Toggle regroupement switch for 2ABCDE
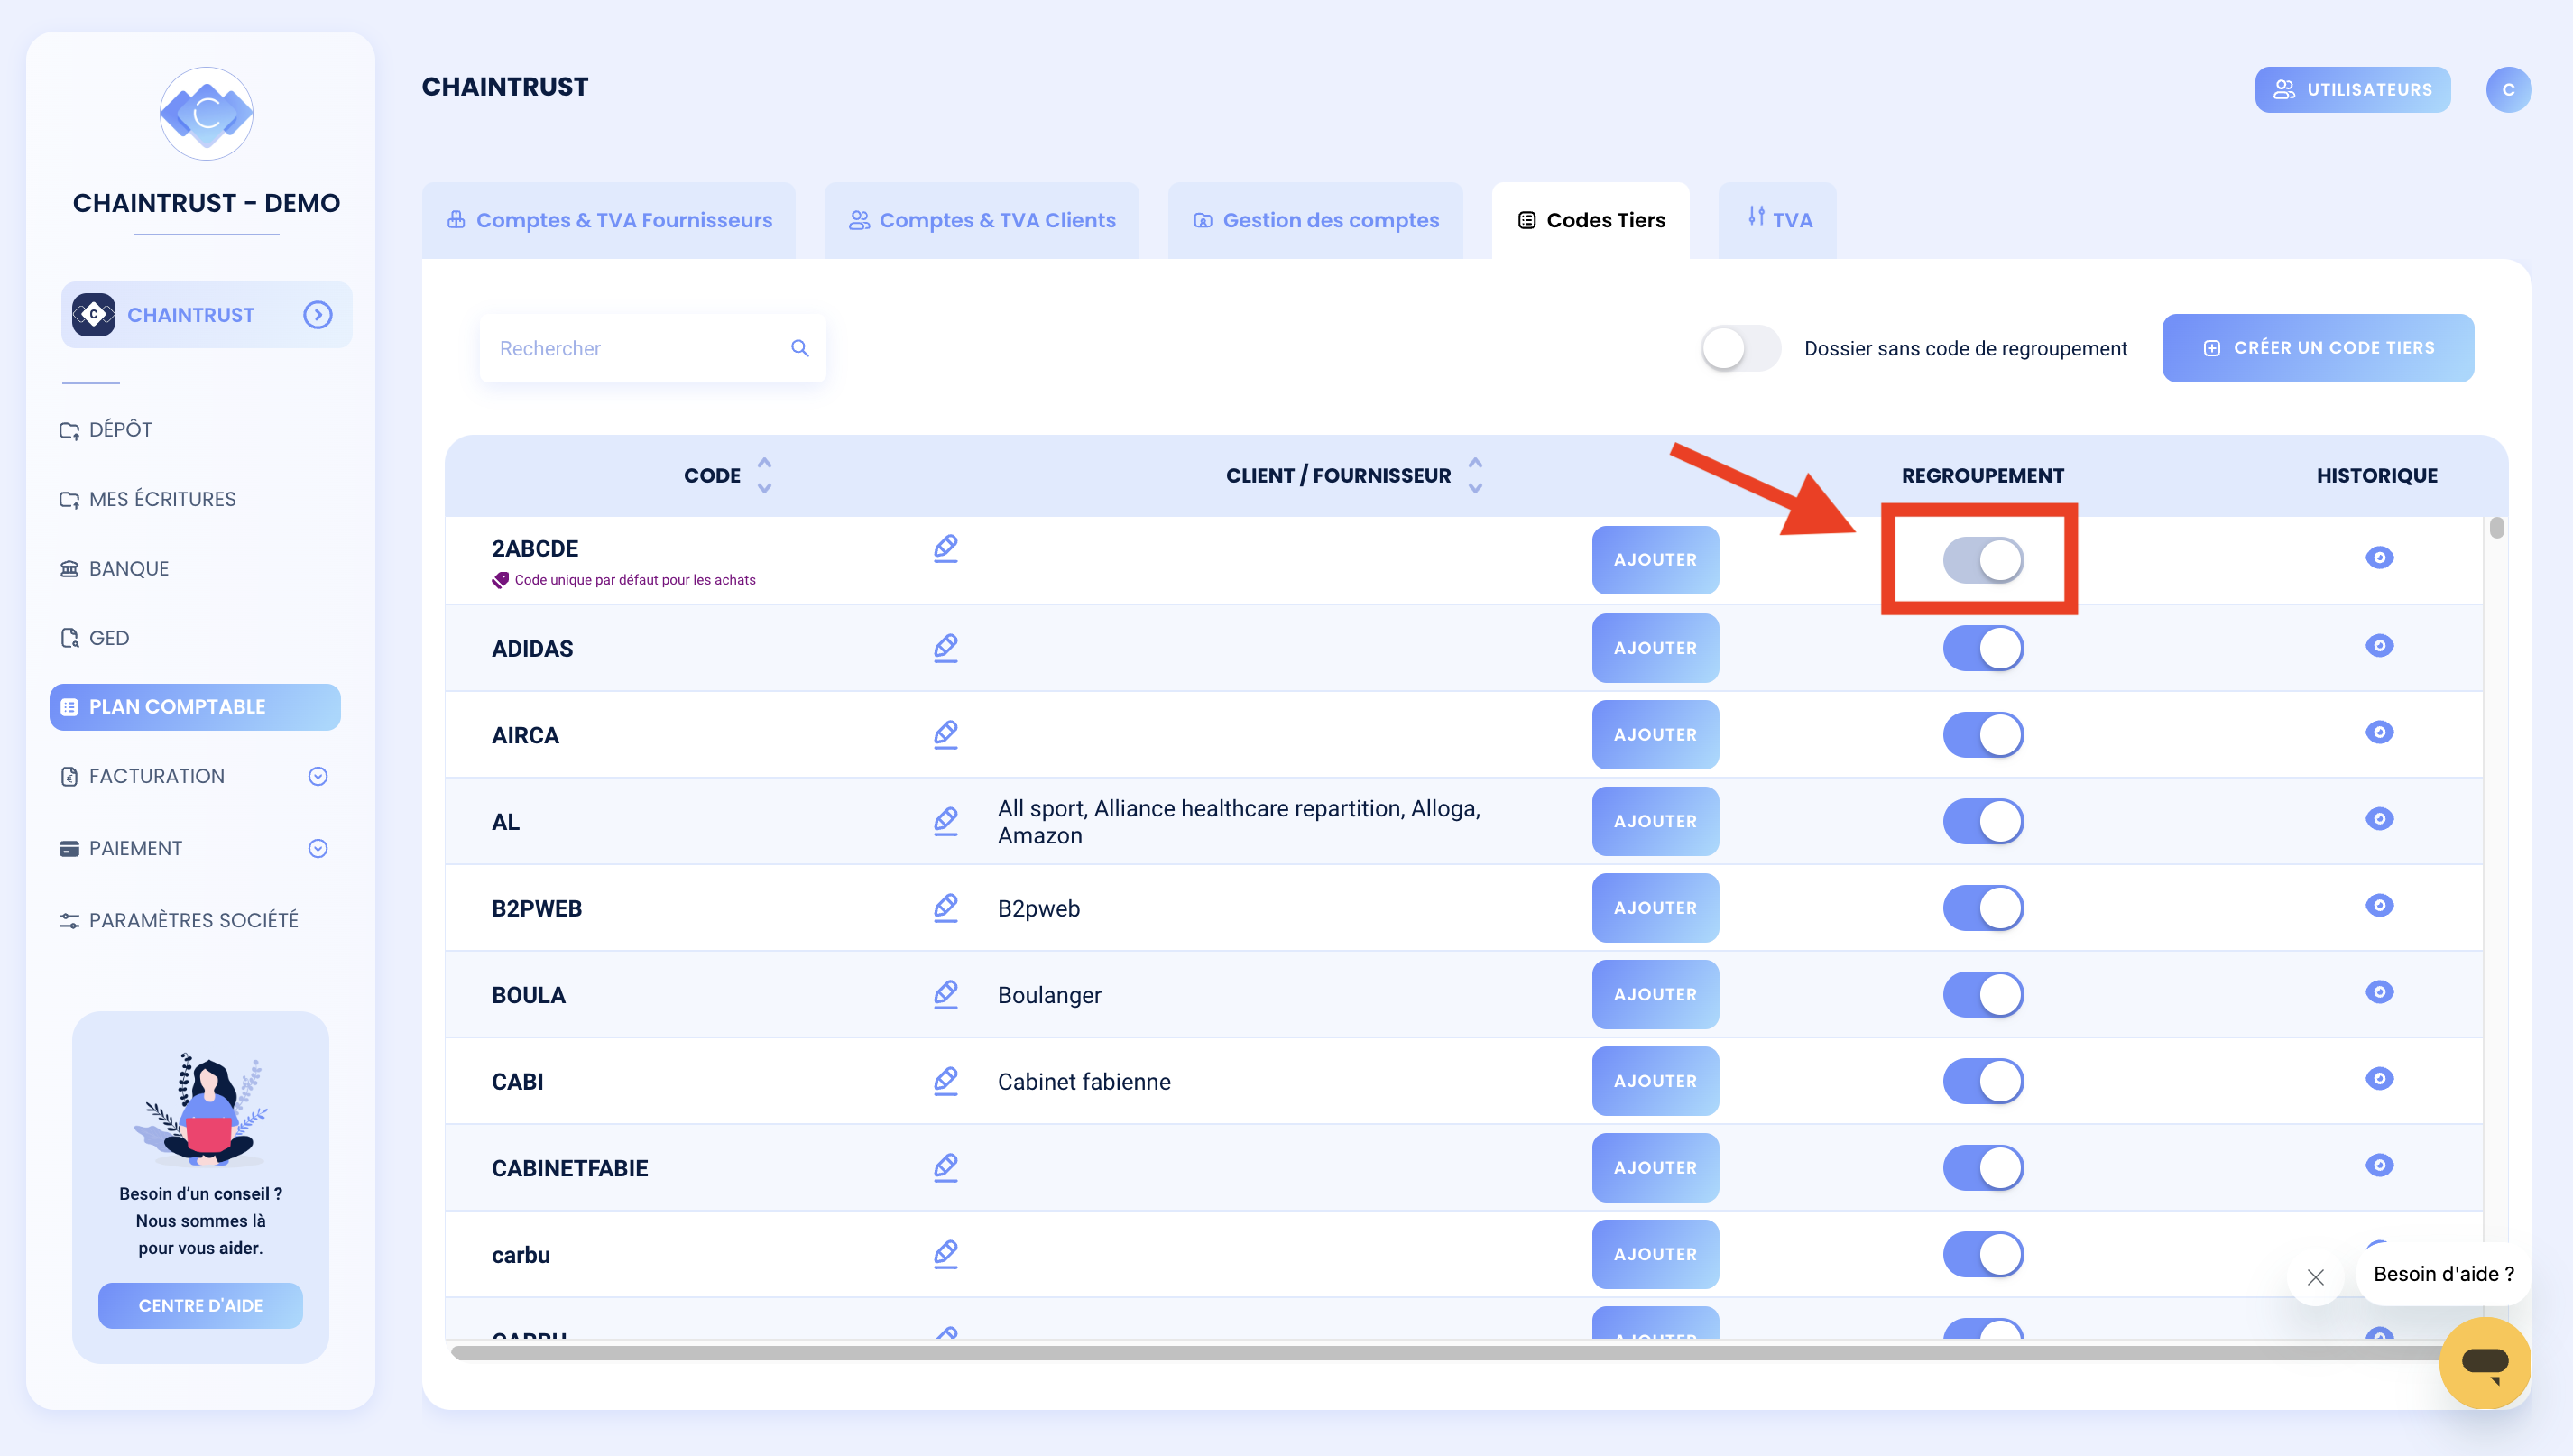The height and width of the screenshot is (1456, 2573). [1983, 560]
